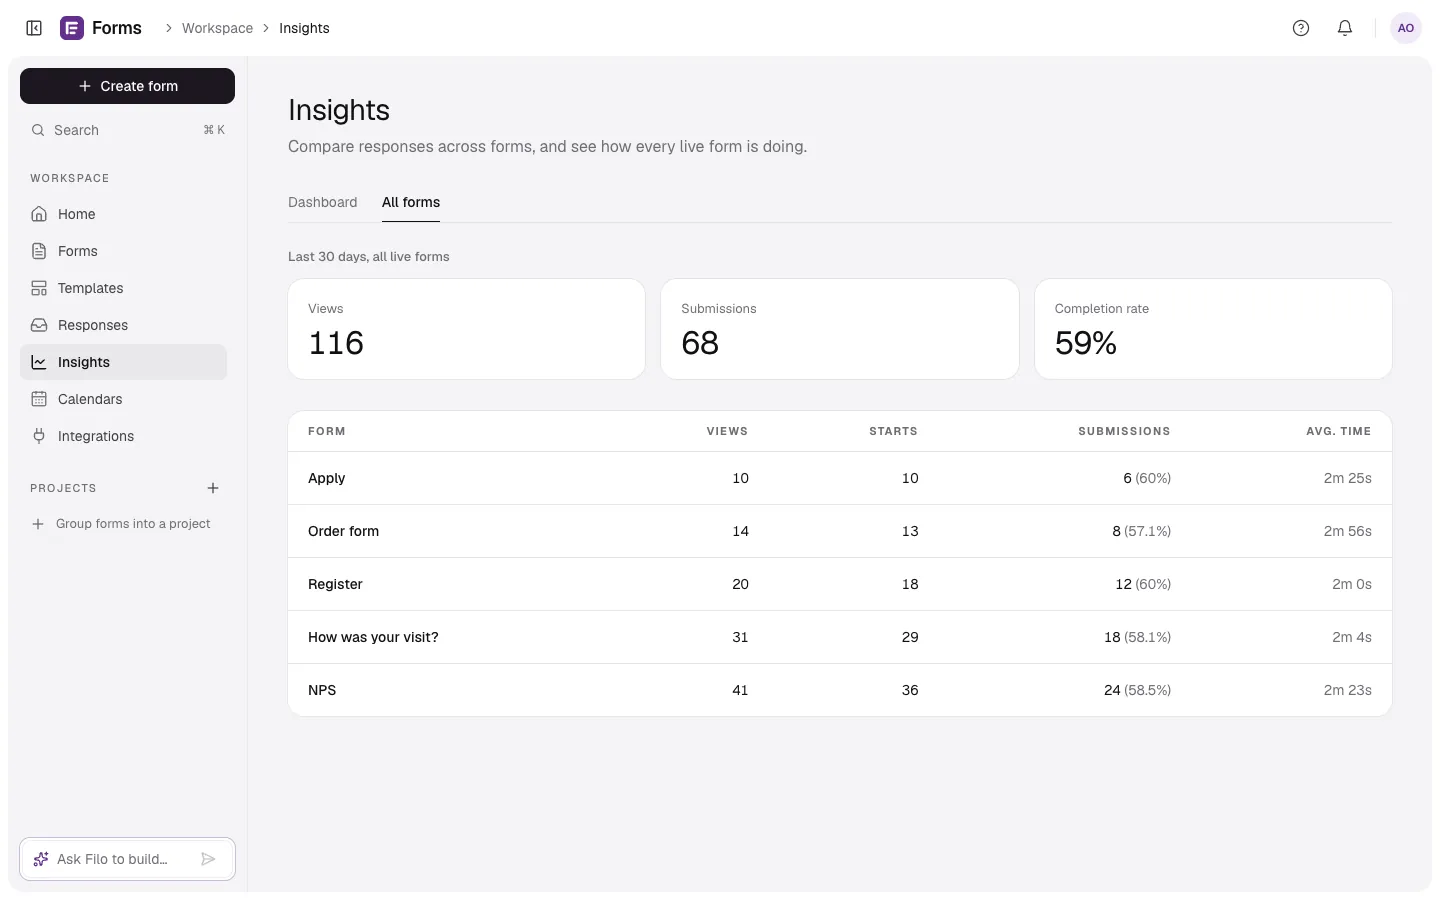The height and width of the screenshot is (900, 1440).
Task: Collapse the sidebar panel icon
Action: click(x=34, y=28)
